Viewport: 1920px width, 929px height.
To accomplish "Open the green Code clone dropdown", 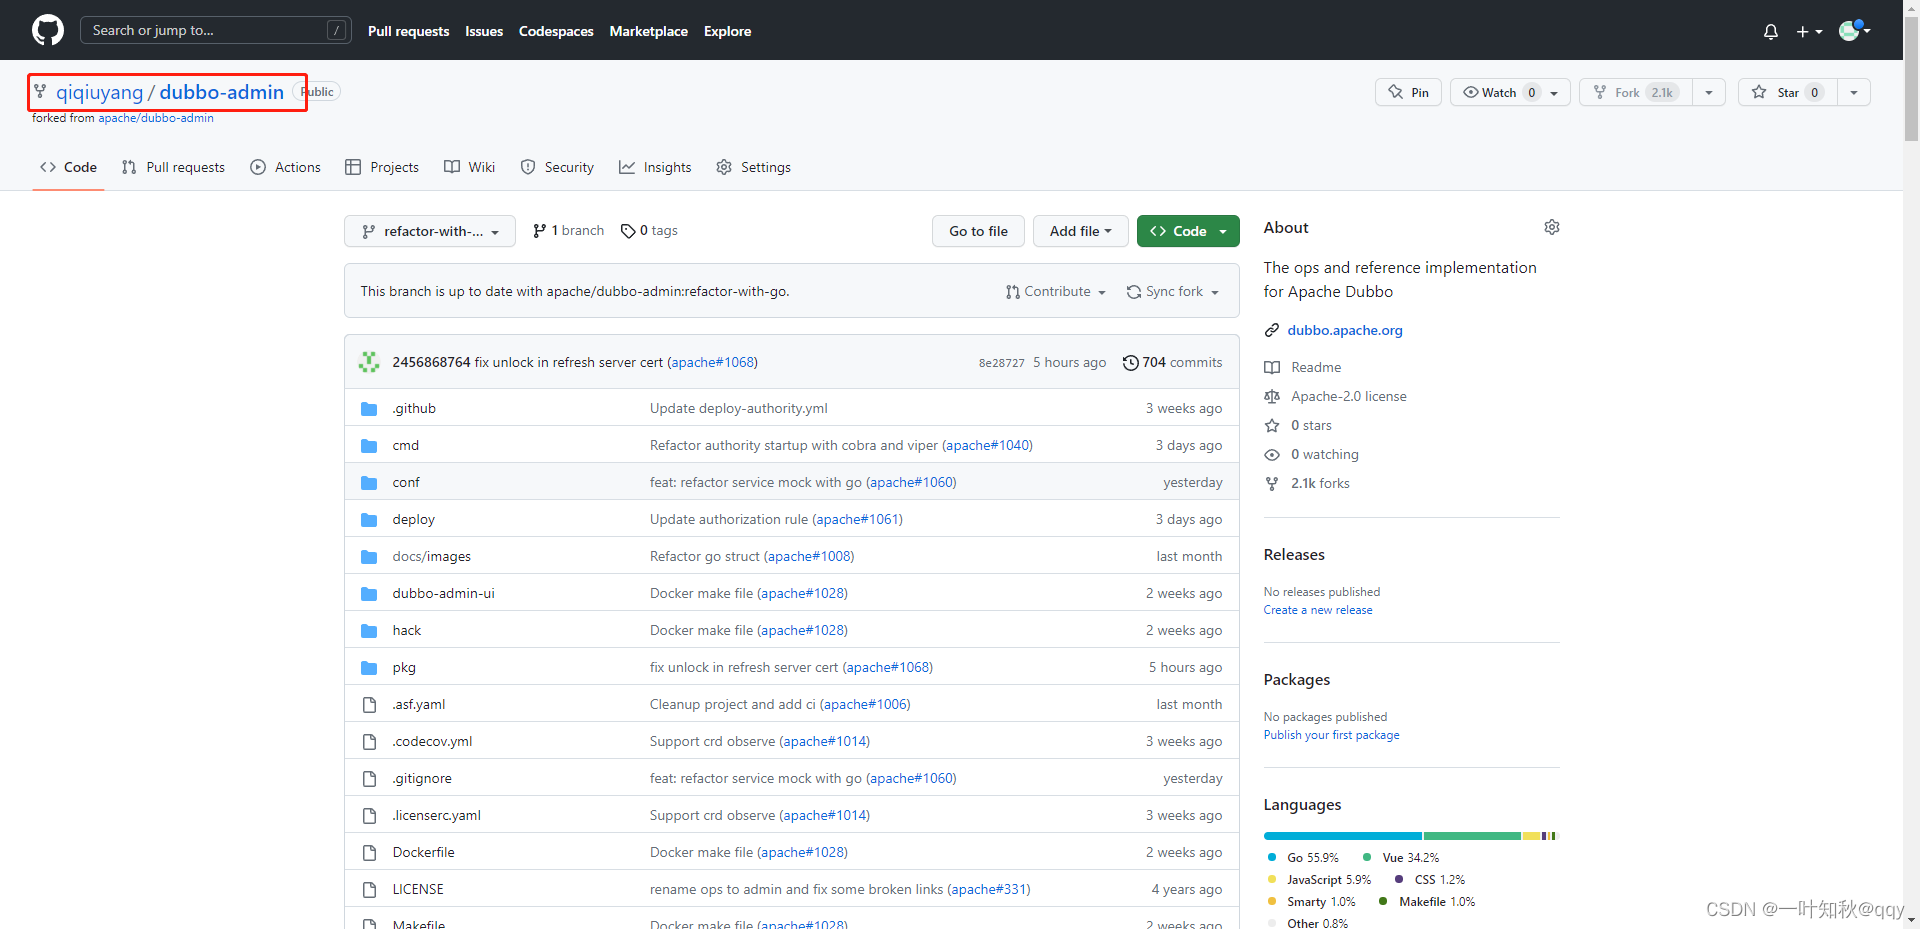I will [x=1188, y=231].
